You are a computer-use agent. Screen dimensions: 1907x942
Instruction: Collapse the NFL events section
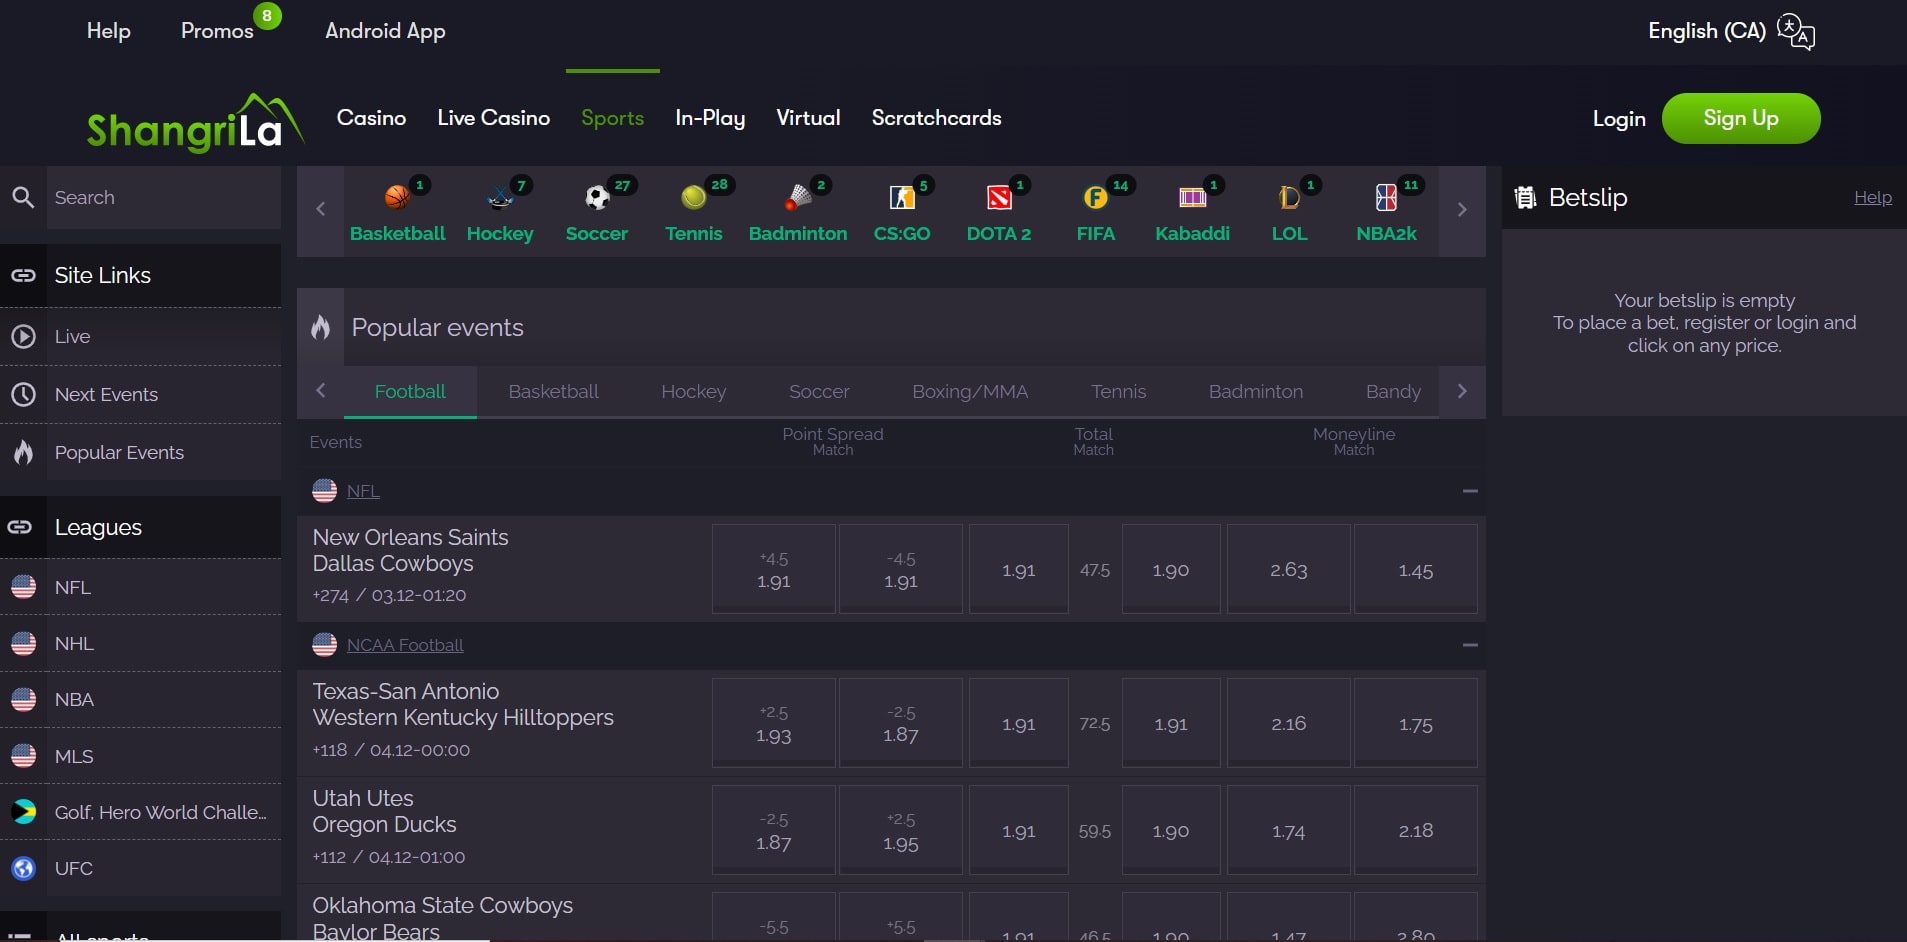point(1470,491)
